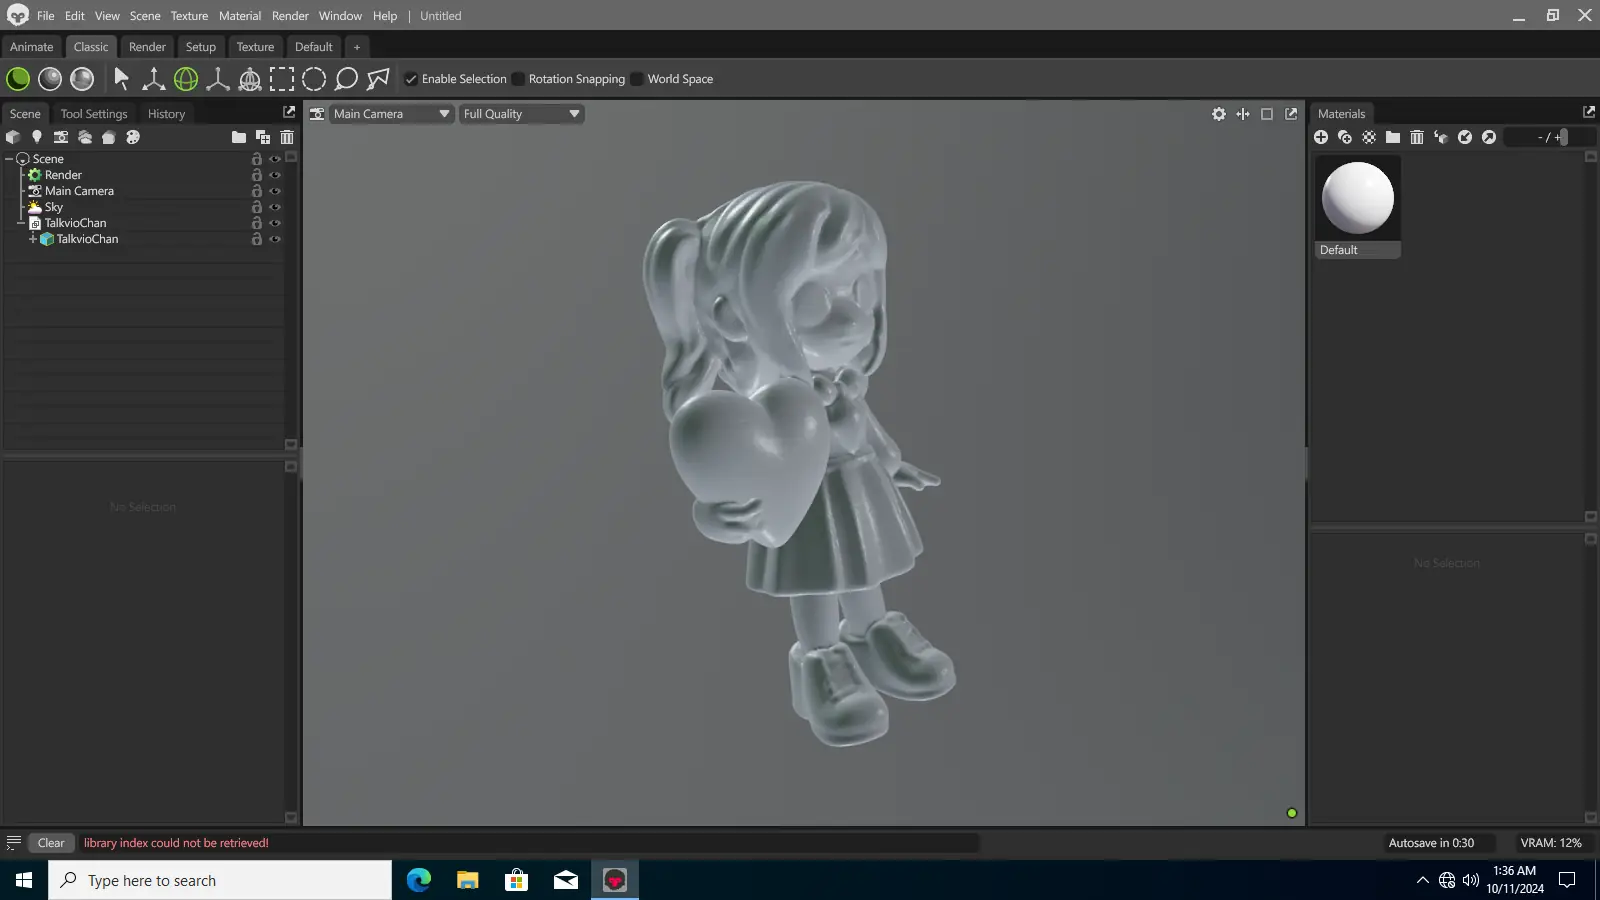
Task: Select the arrow selection tool
Action: [x=121, y=79]
